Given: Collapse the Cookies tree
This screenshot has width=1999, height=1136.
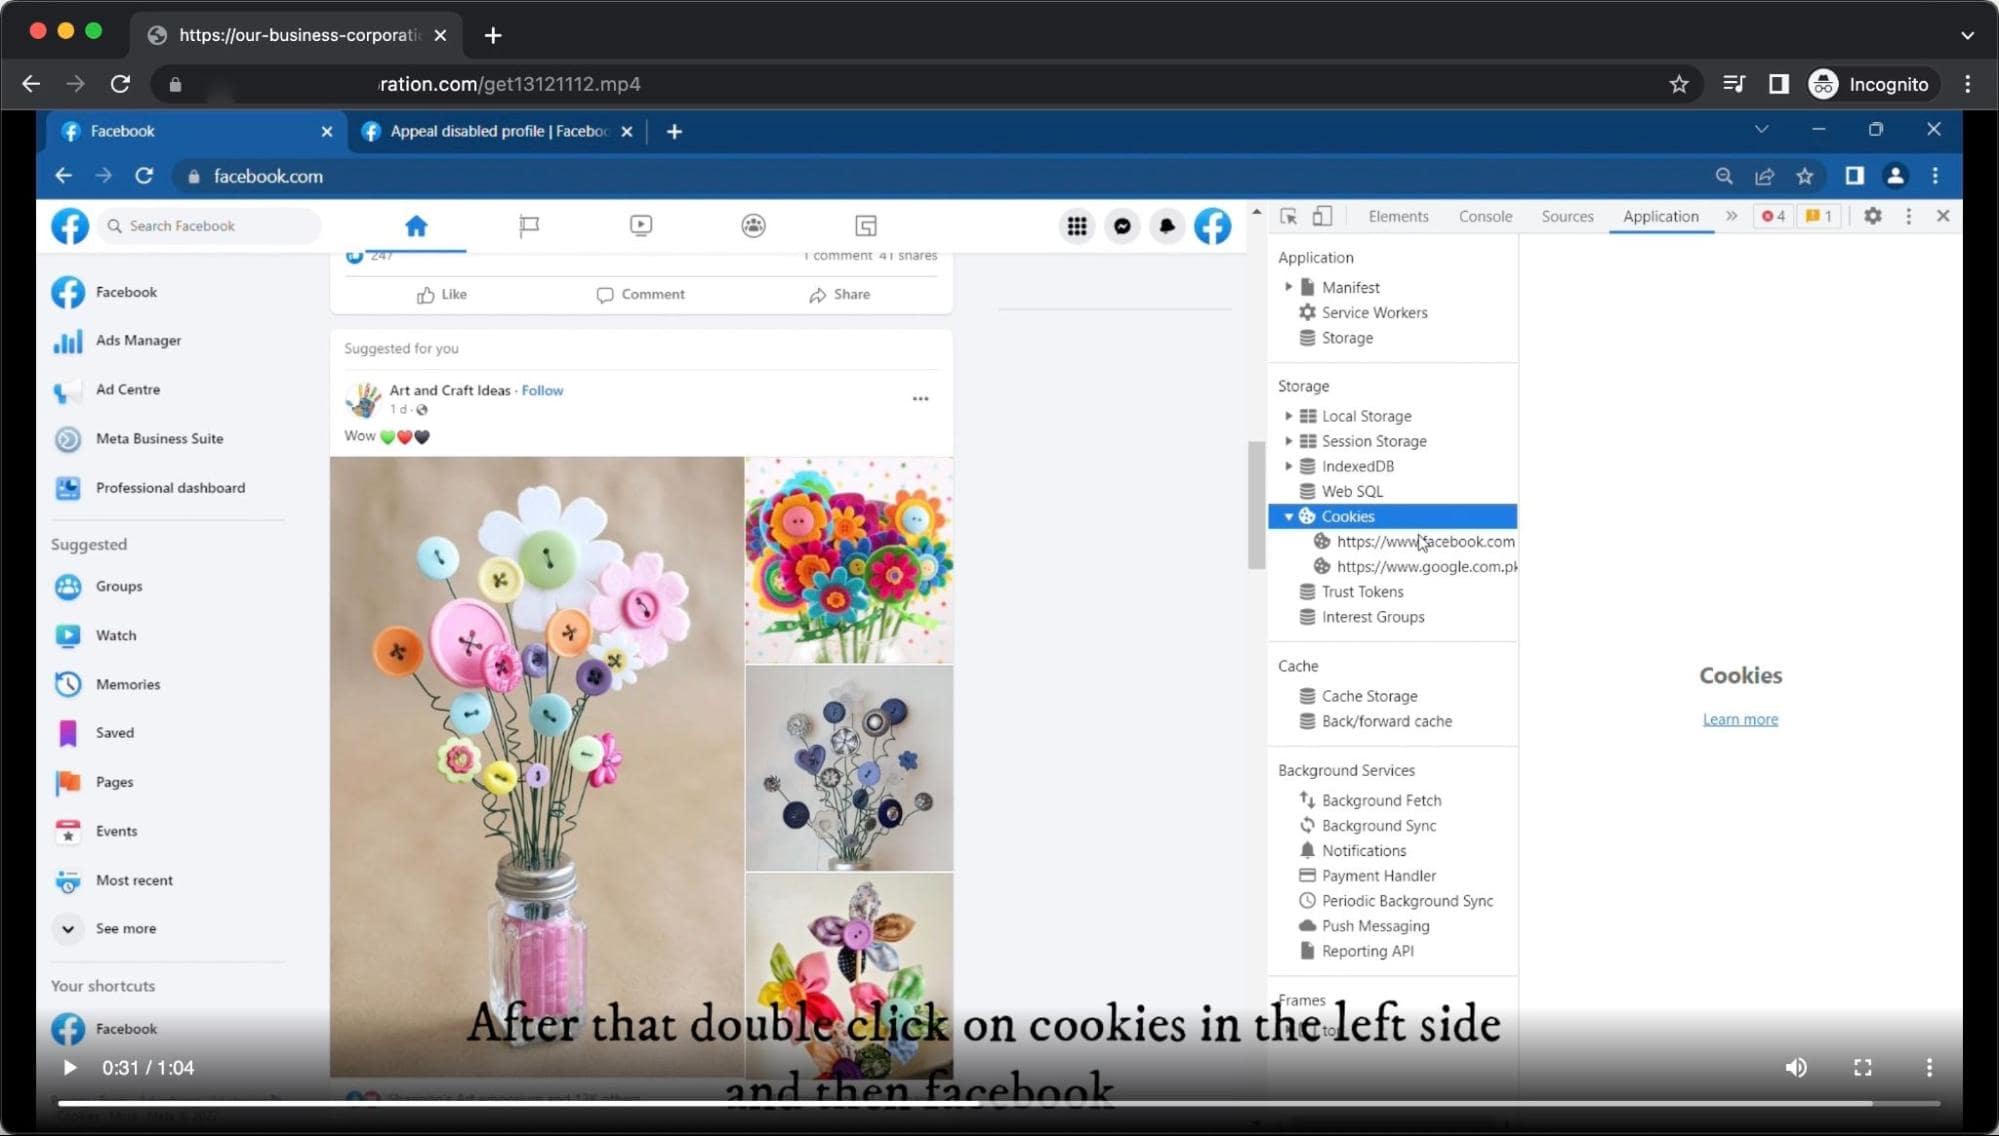Looking at the screenshot, I should [1289, 516].
